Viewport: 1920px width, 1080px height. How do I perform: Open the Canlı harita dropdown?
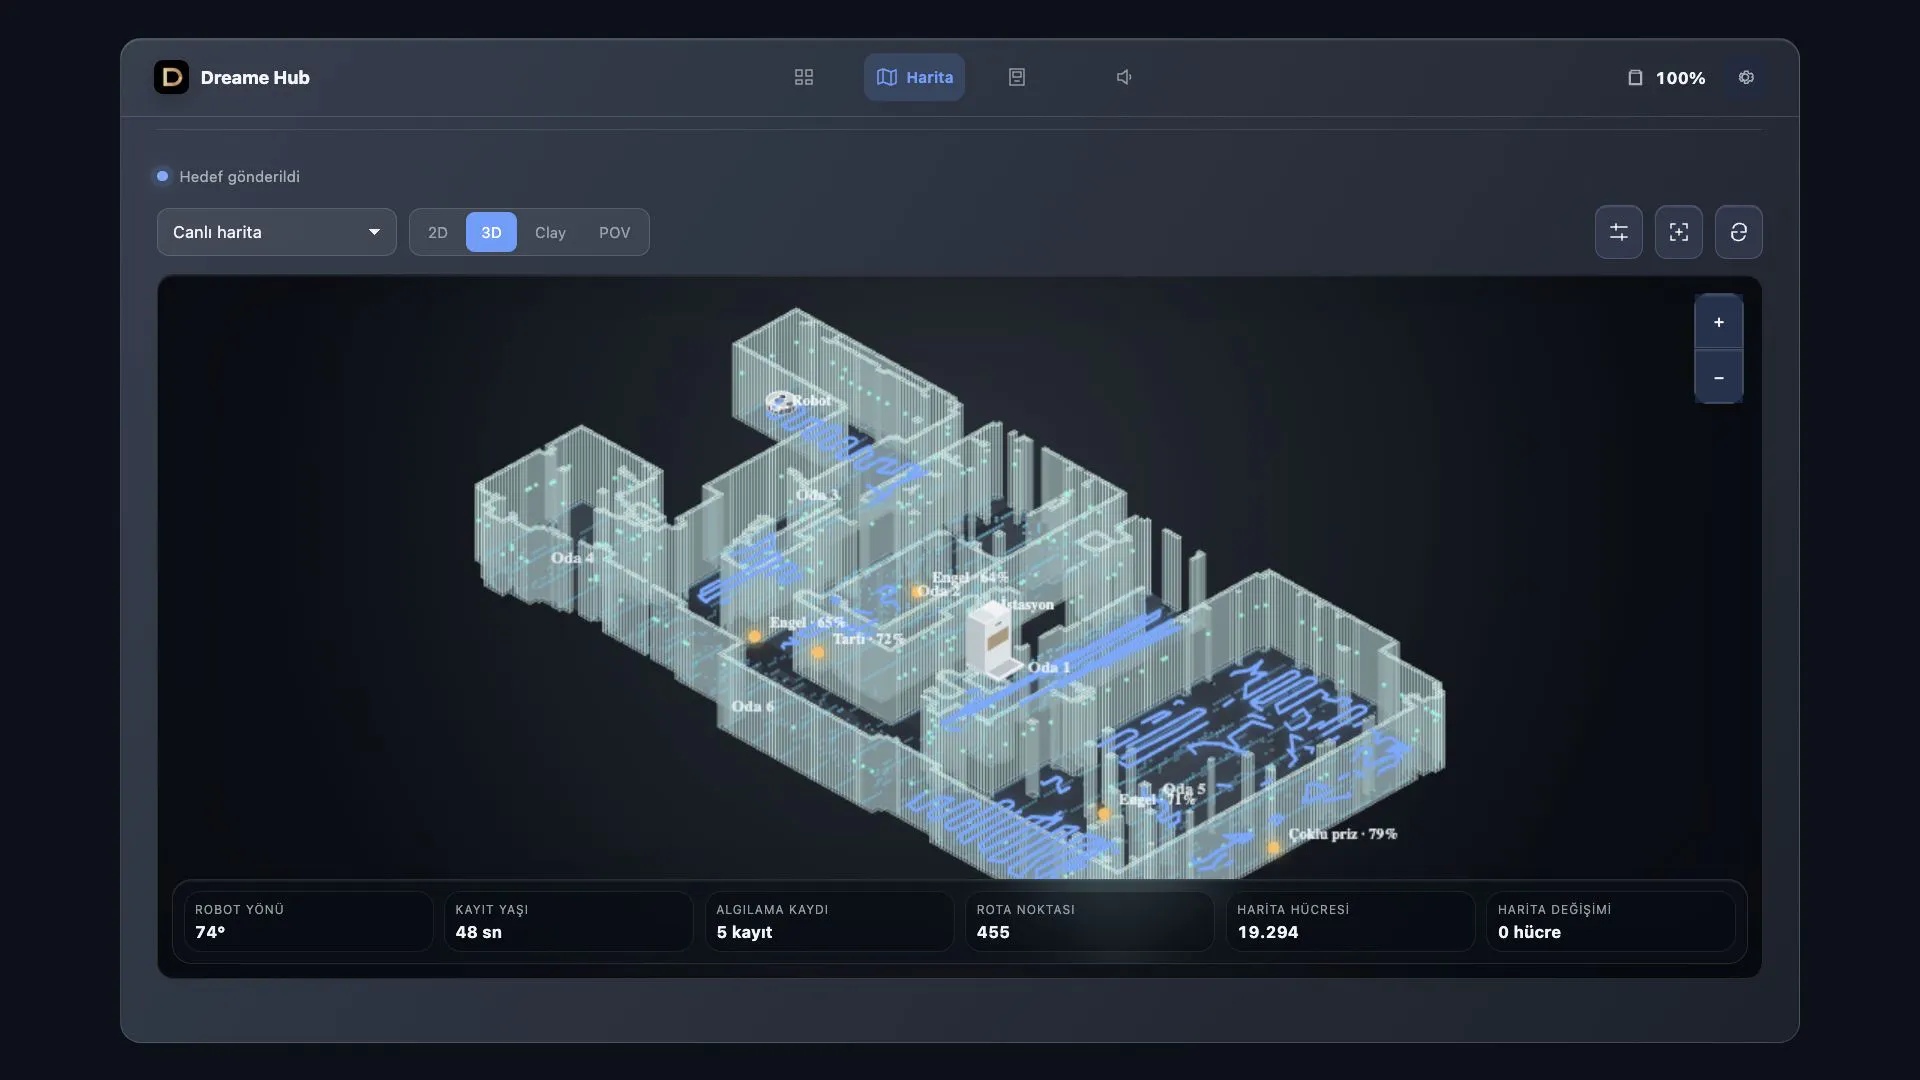[x=277, y=232]
